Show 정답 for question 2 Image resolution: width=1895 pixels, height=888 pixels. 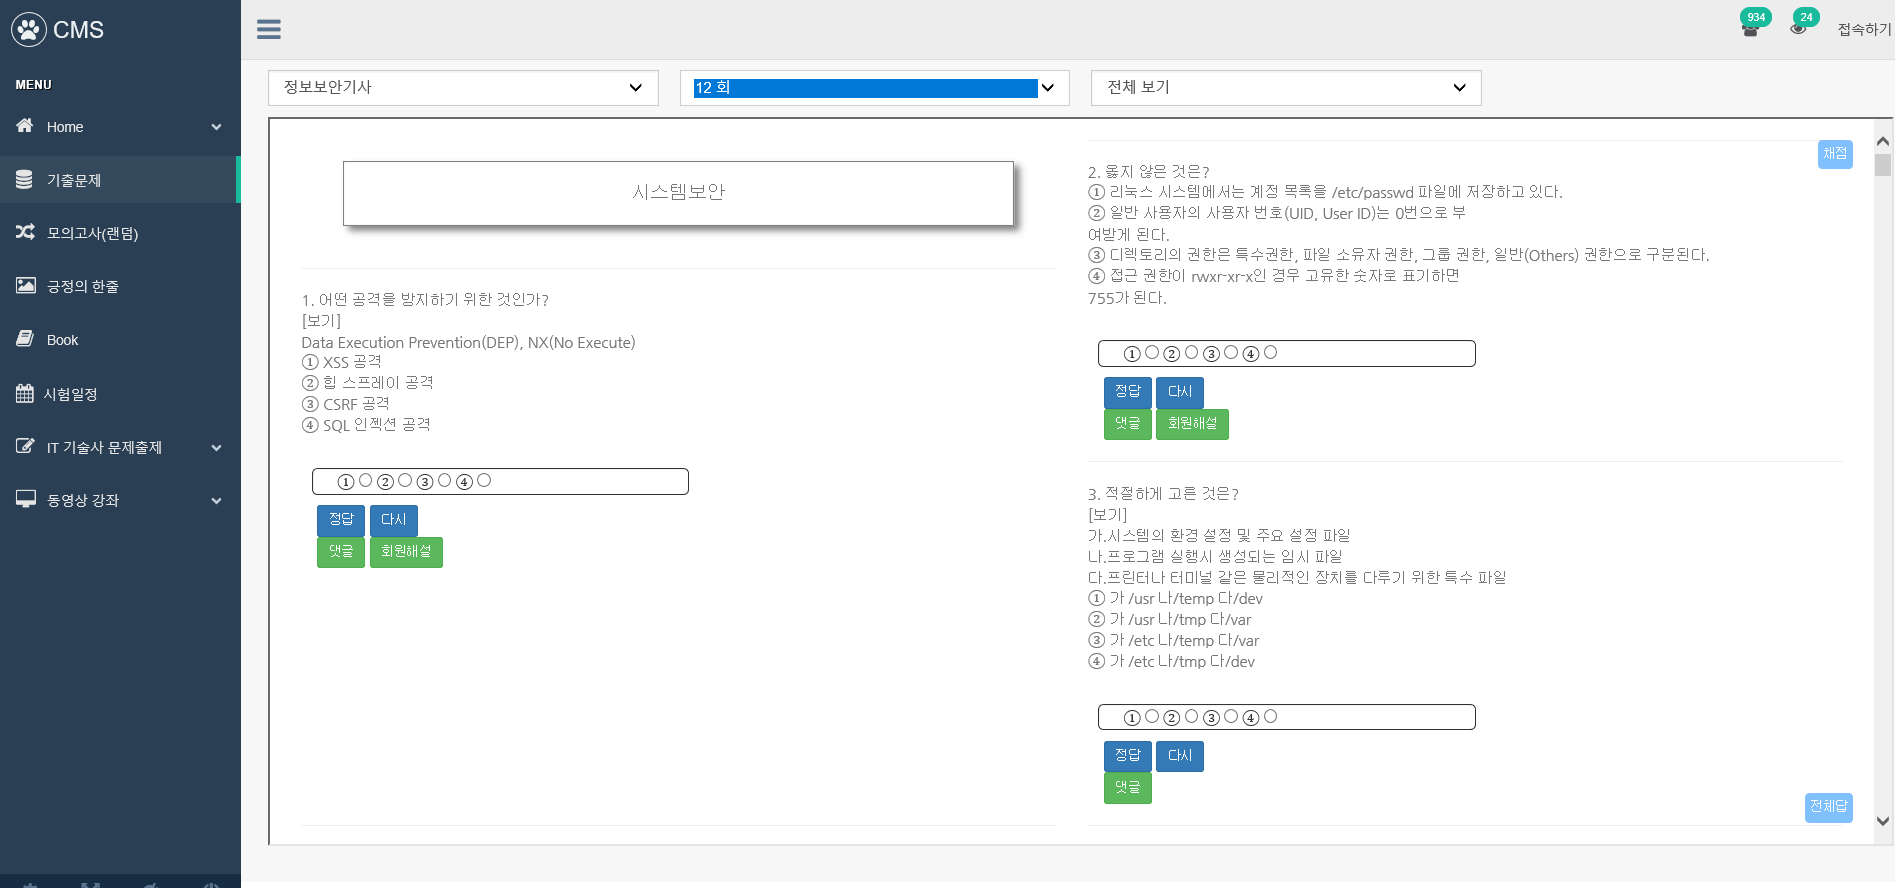point(1128,392)
